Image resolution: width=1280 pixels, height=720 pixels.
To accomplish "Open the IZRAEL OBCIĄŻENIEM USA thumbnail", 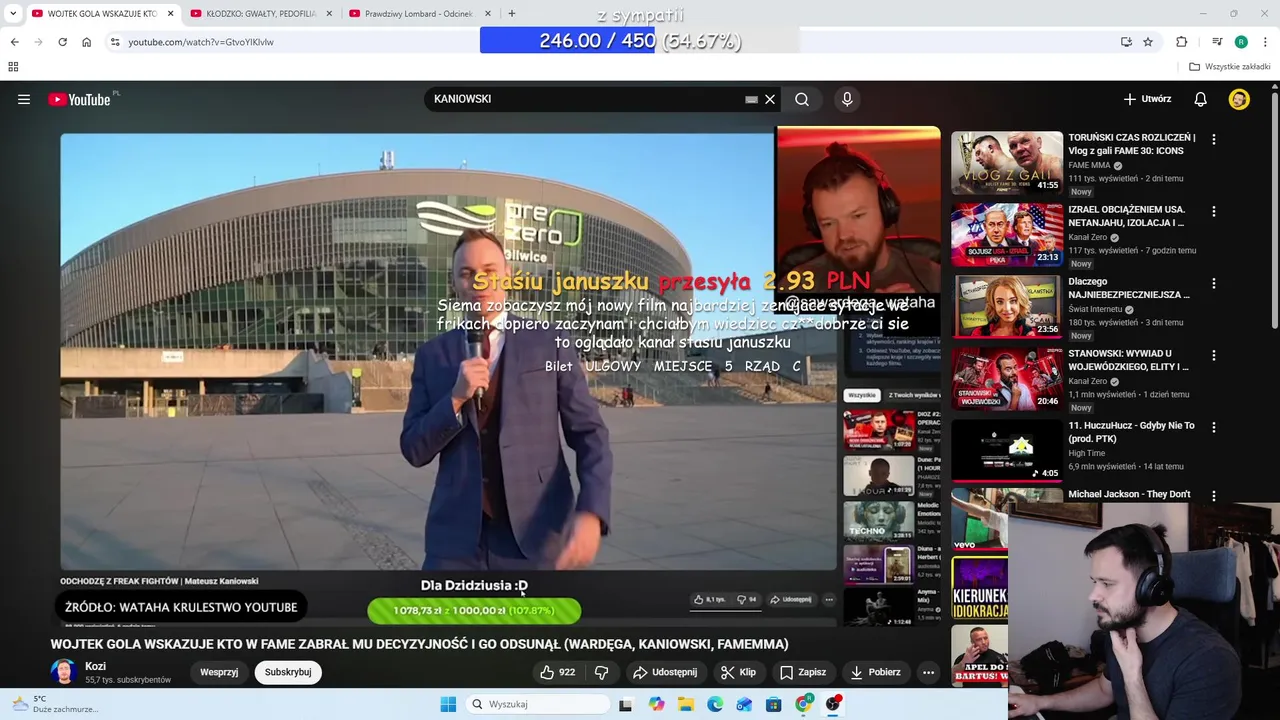I will 1007,234.
